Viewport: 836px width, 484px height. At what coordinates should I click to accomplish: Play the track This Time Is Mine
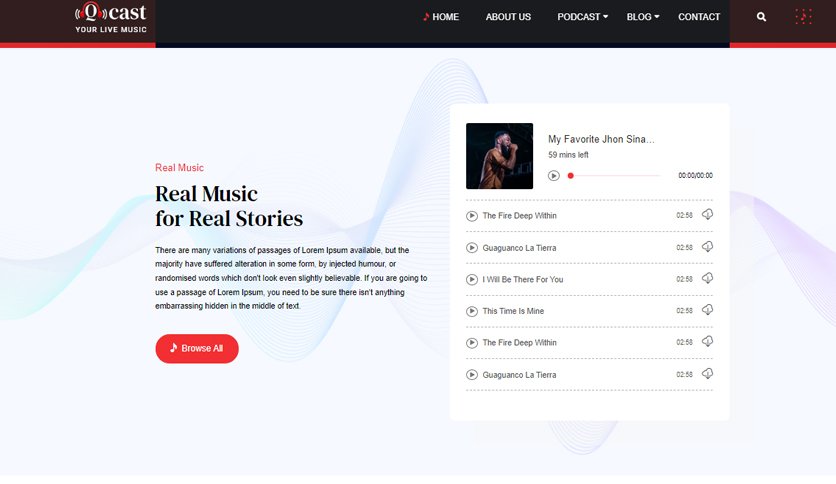pos(472,311)
